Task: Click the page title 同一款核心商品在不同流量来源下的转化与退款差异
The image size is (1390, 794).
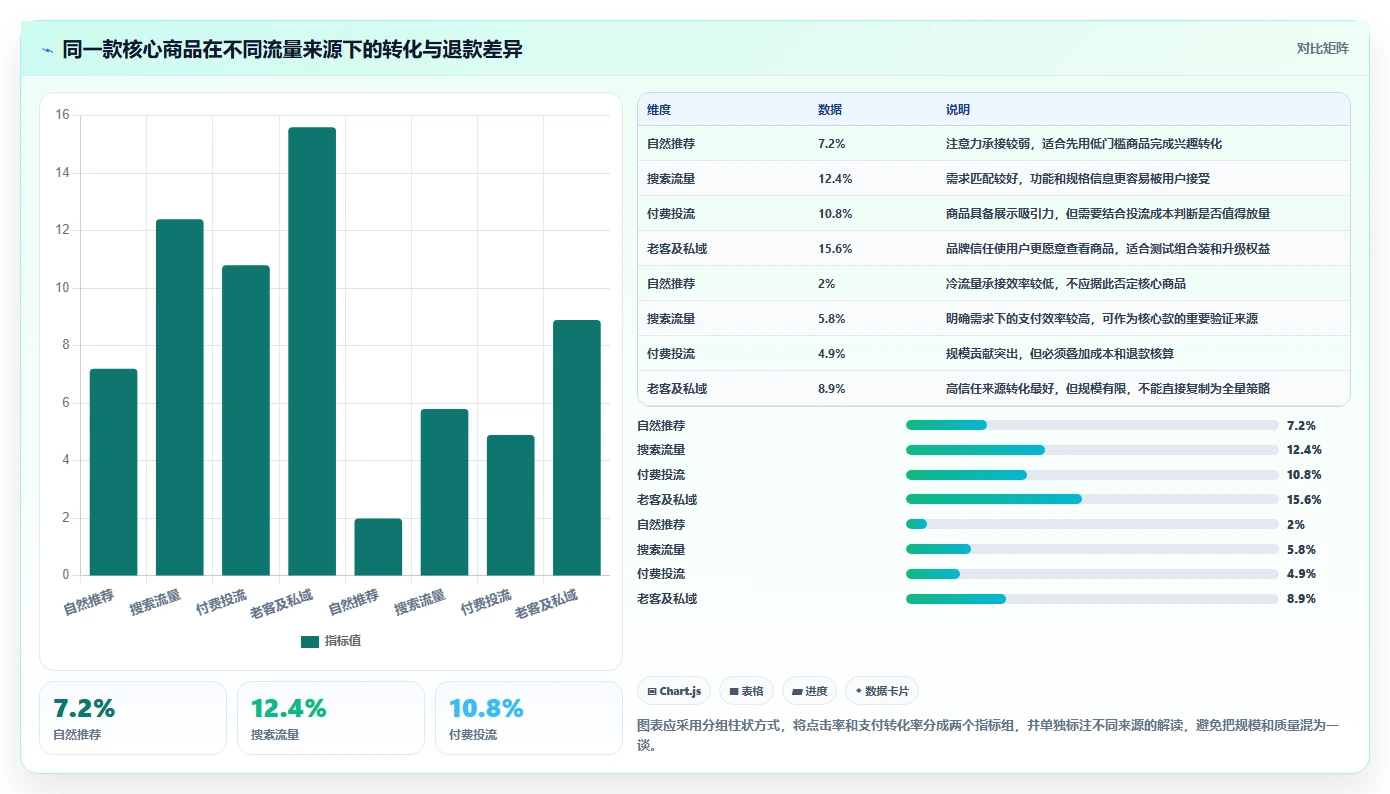Action: [292, 49]
